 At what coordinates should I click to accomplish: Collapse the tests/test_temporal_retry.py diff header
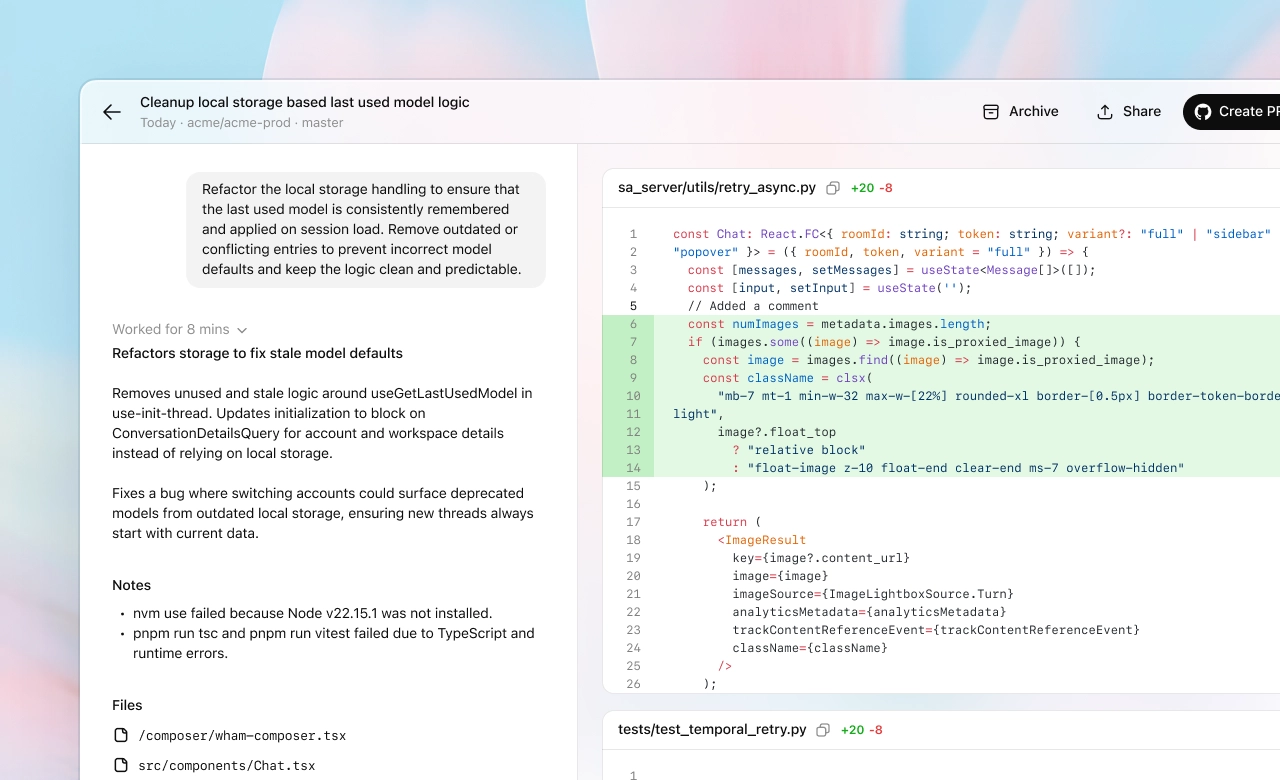[711, 729]
